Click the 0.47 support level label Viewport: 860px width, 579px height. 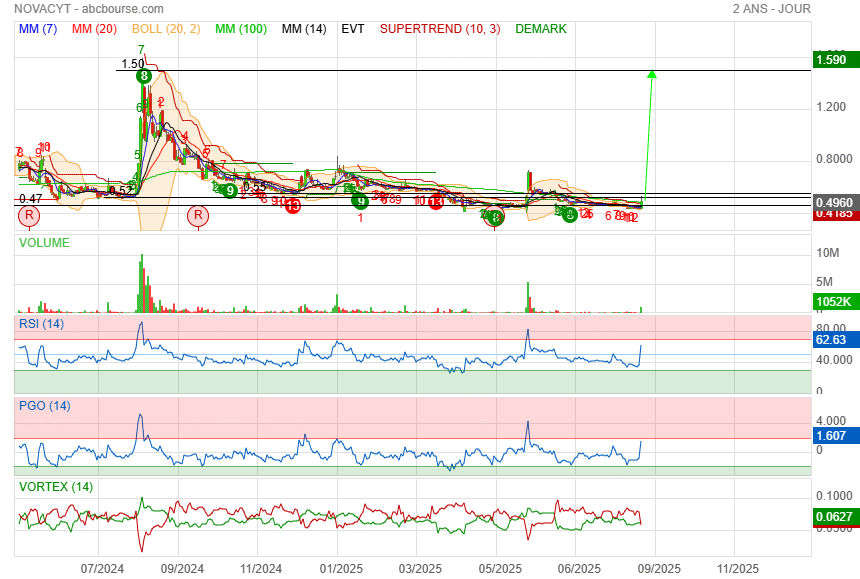pos(31,198)
